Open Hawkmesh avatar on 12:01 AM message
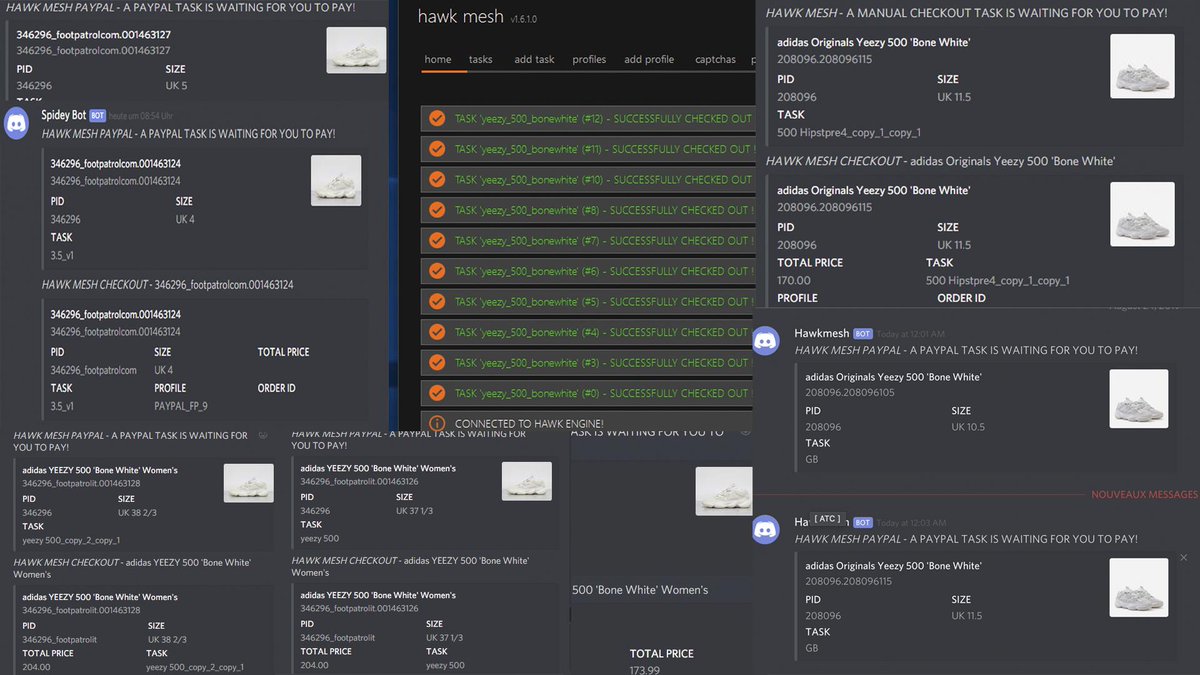The height and width of the screenshot is (675, 1200). 766,341
